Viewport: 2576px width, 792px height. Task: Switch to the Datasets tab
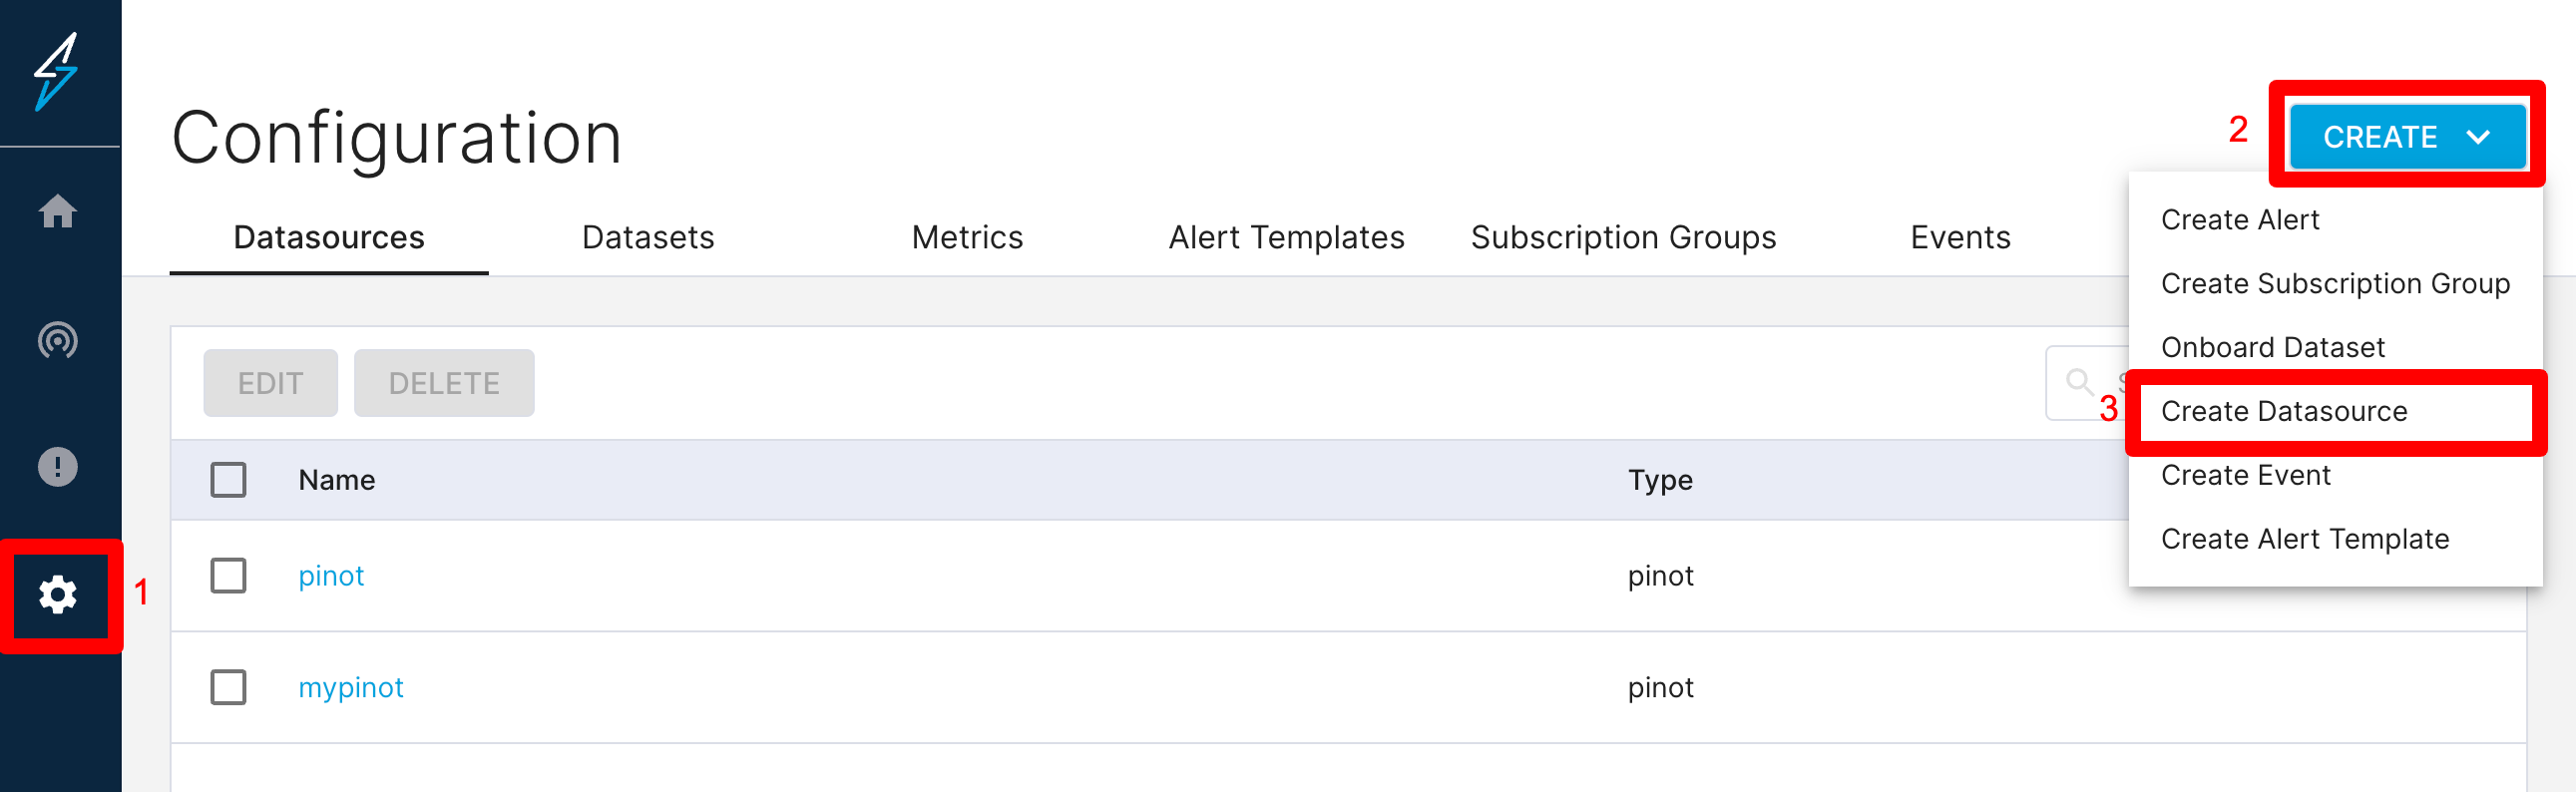(x=647, y=238)
